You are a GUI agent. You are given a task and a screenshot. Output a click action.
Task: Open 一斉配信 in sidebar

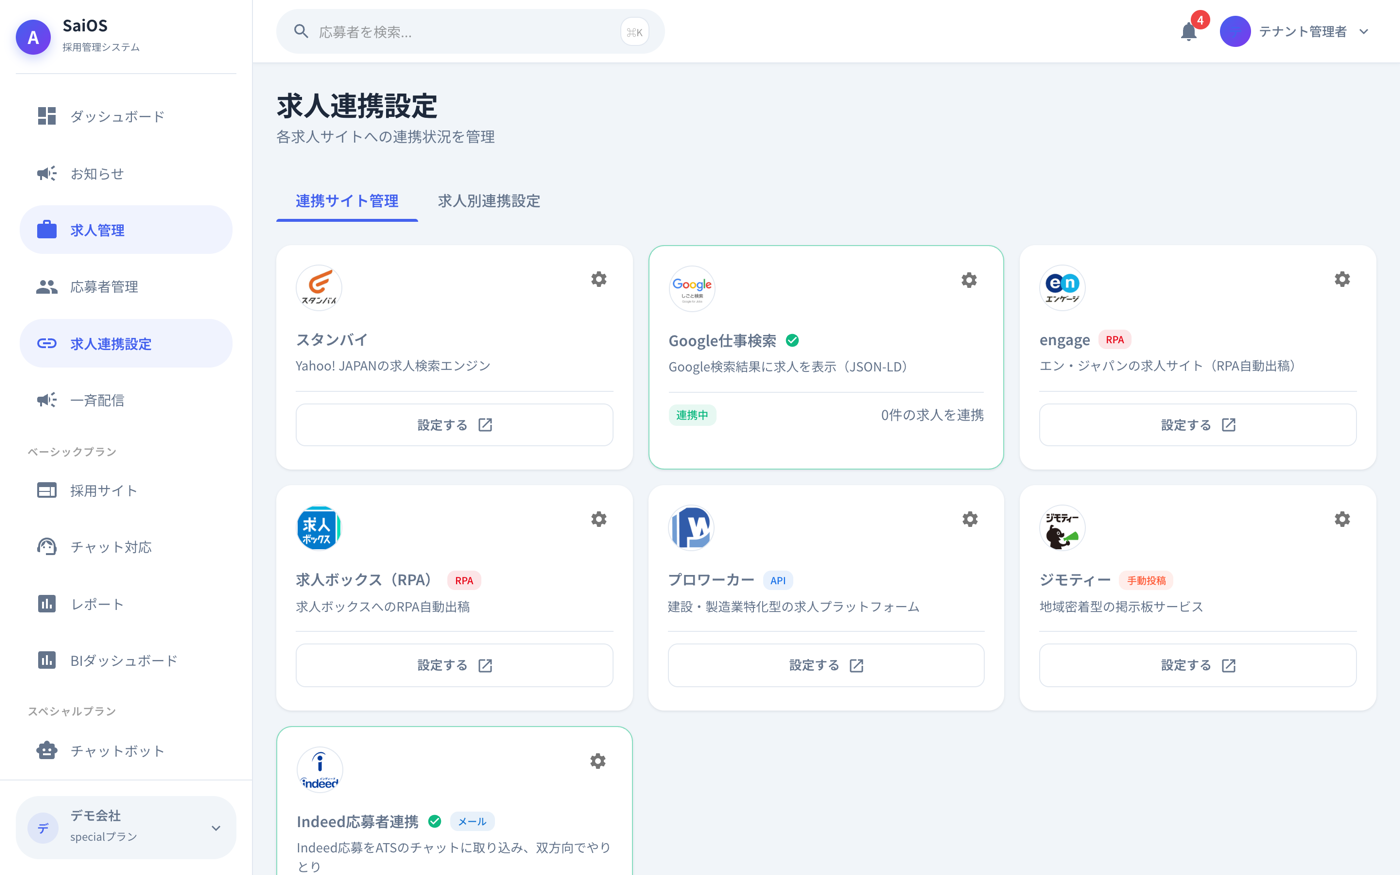(x=126, y=400)
